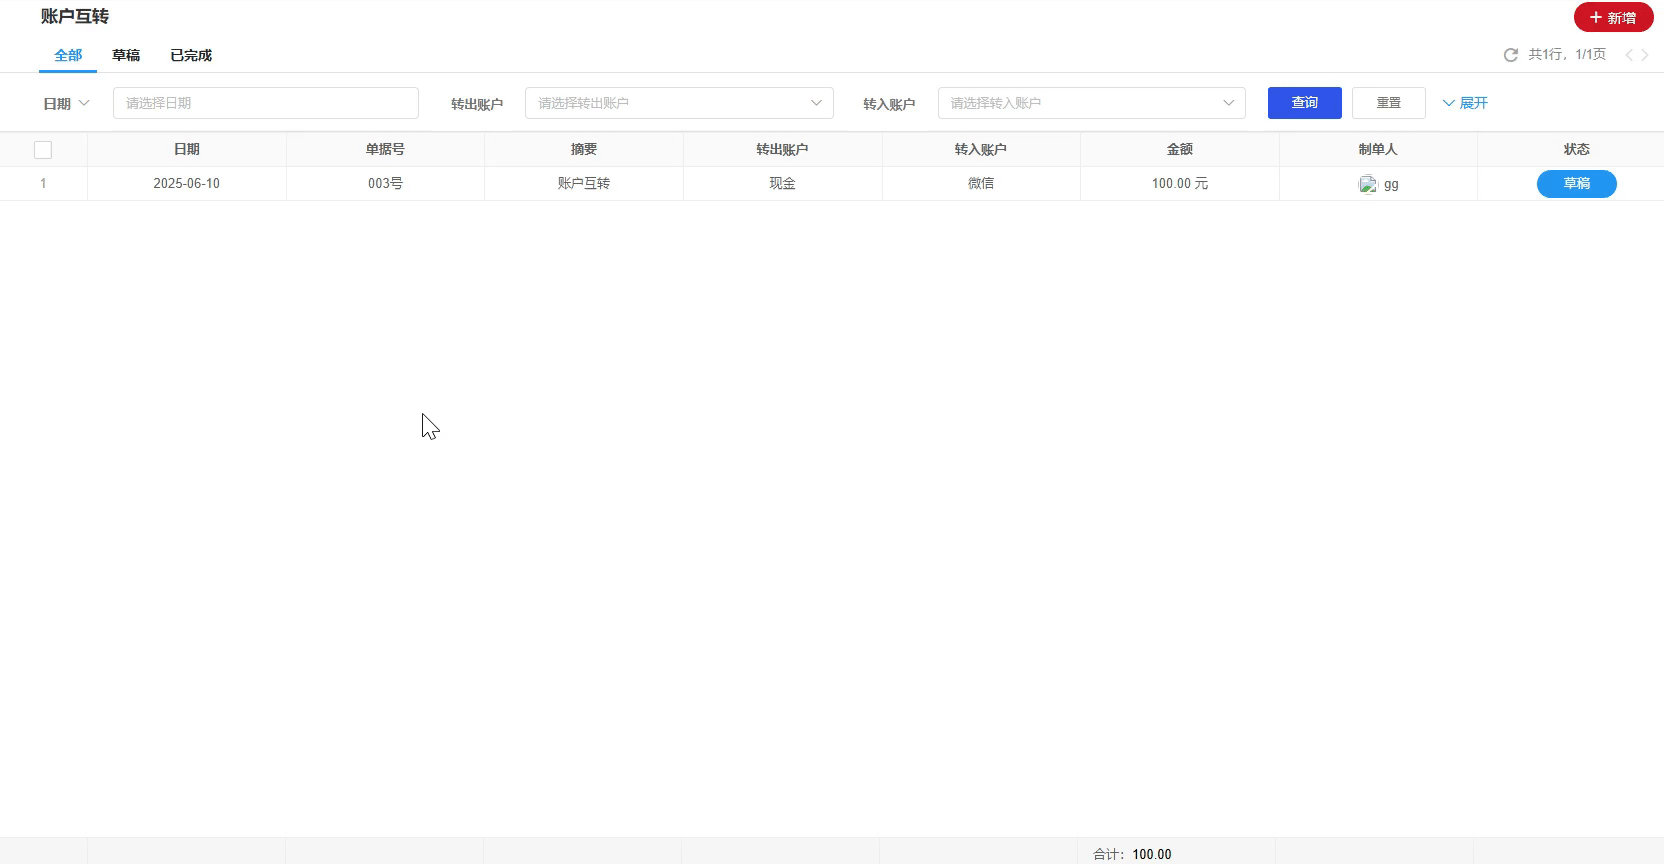The height and width of the screenshot is (864, 1664).
Task: Click the 金额 column header
Action: pyautogui.click(x=1179, y=149)
